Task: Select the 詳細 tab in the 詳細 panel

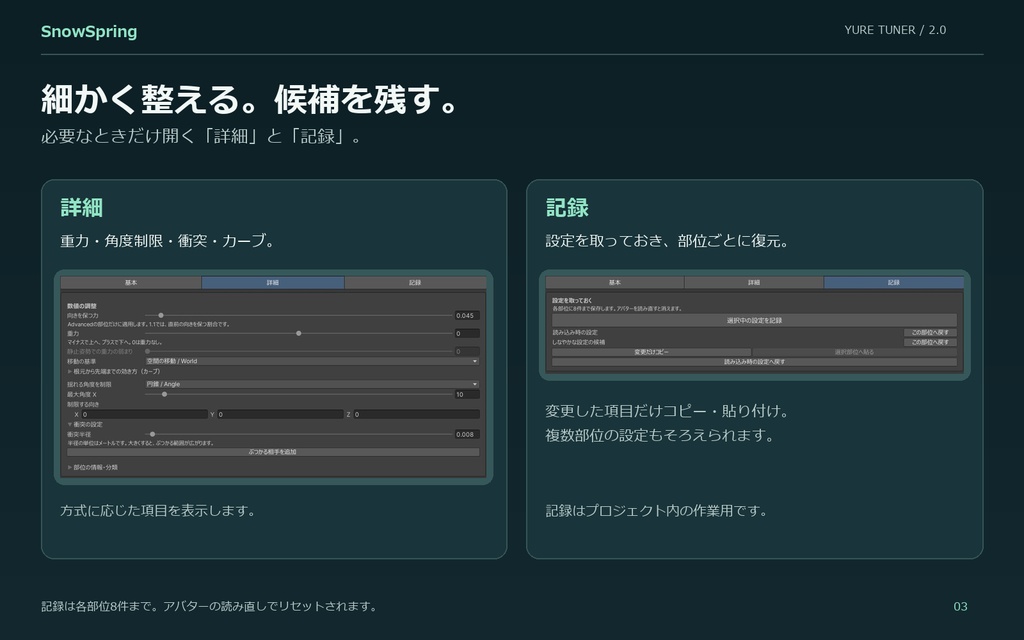Action: pos(273,283)
